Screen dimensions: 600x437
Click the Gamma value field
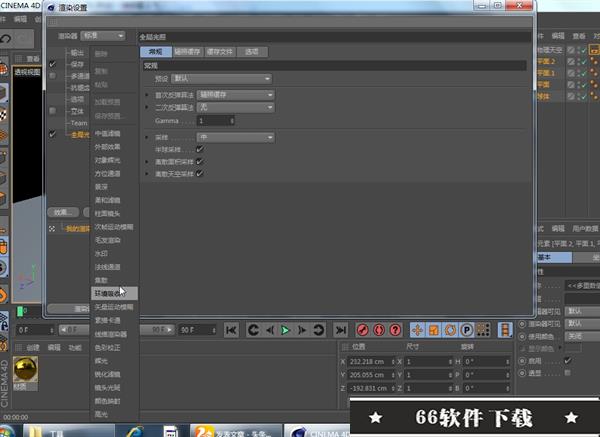point(215,121)
